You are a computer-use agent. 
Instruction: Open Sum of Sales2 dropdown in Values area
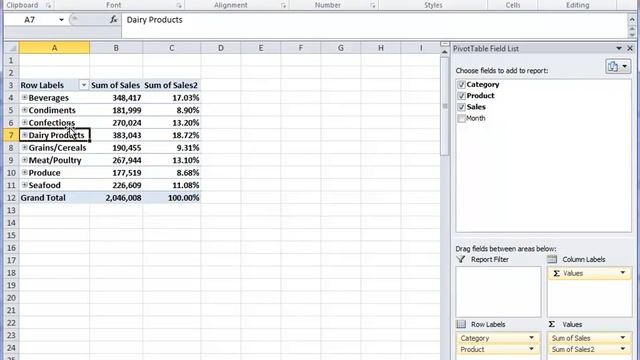623,349
